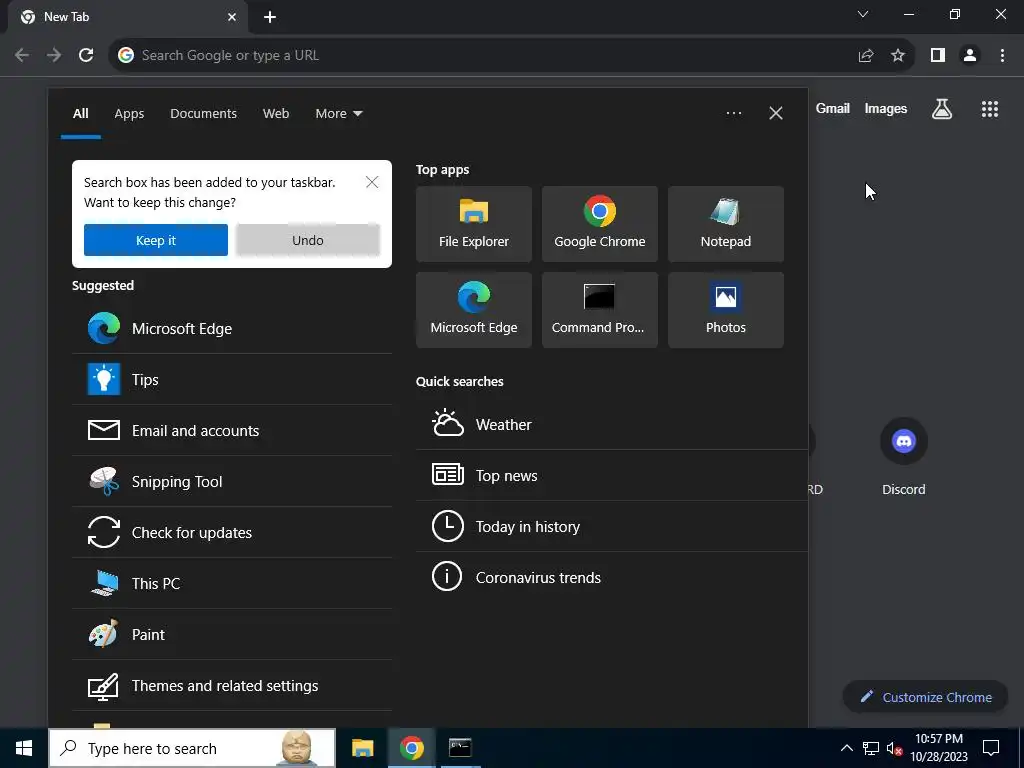
Task: Close the New Tab browser tab
Action: tap(232, 17)
